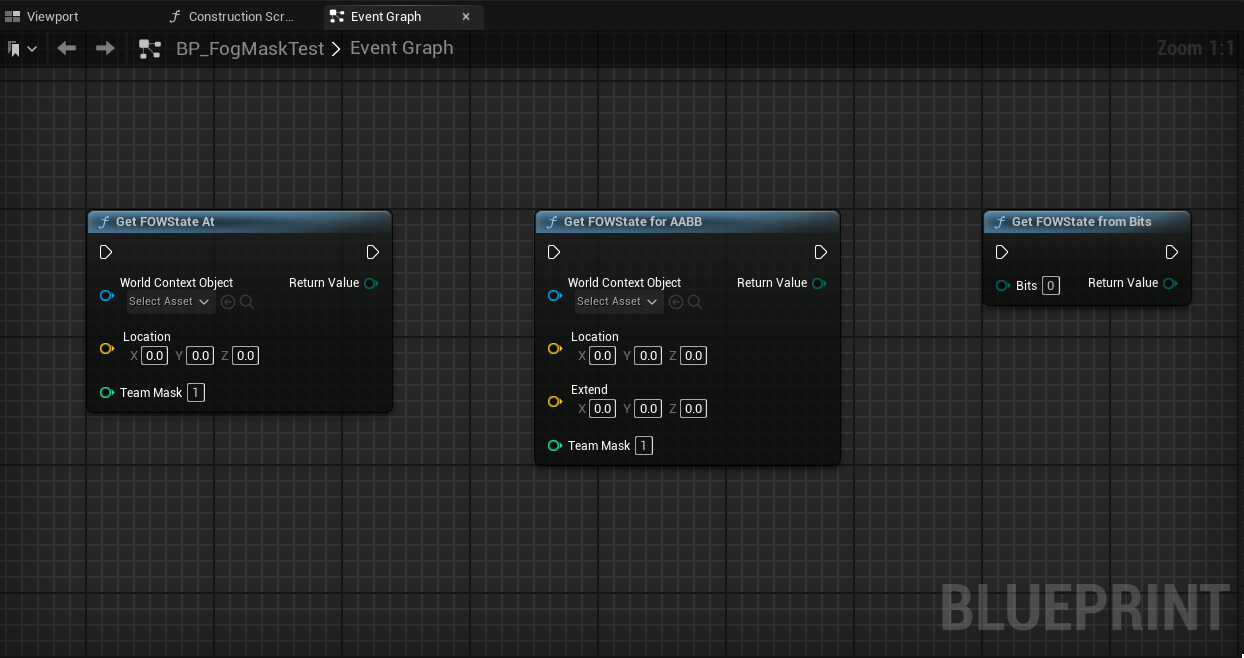Click output exec pin of Get FOWState At
Image resolution: width=1244 pixels, height=658 pixels.
pyautogui.click(x=373, y=252)
